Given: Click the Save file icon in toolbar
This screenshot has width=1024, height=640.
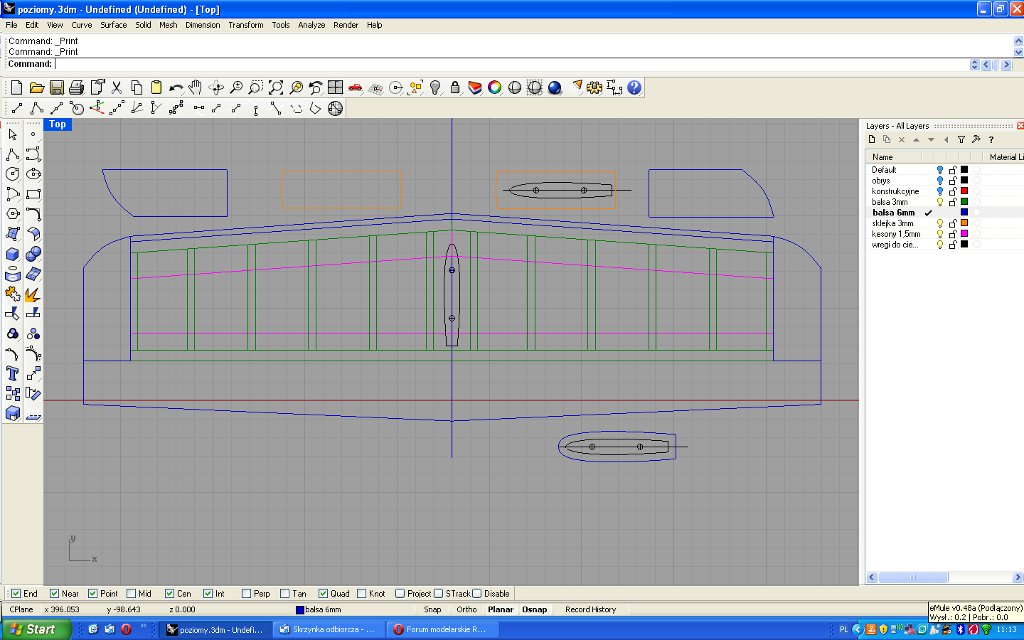Looking at the screenshot, I should (x=56, y=88).
